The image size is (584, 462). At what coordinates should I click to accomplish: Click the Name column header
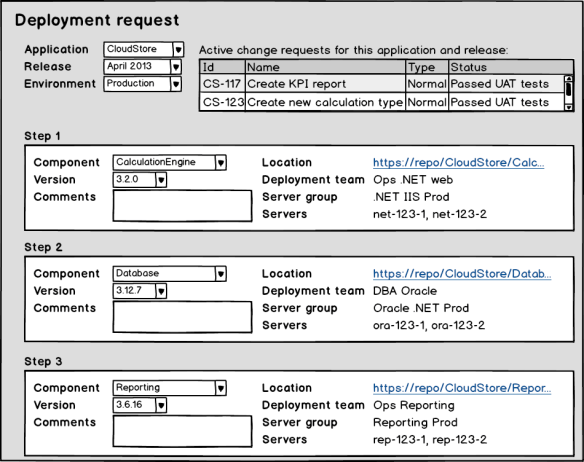(x=326, y=67)
